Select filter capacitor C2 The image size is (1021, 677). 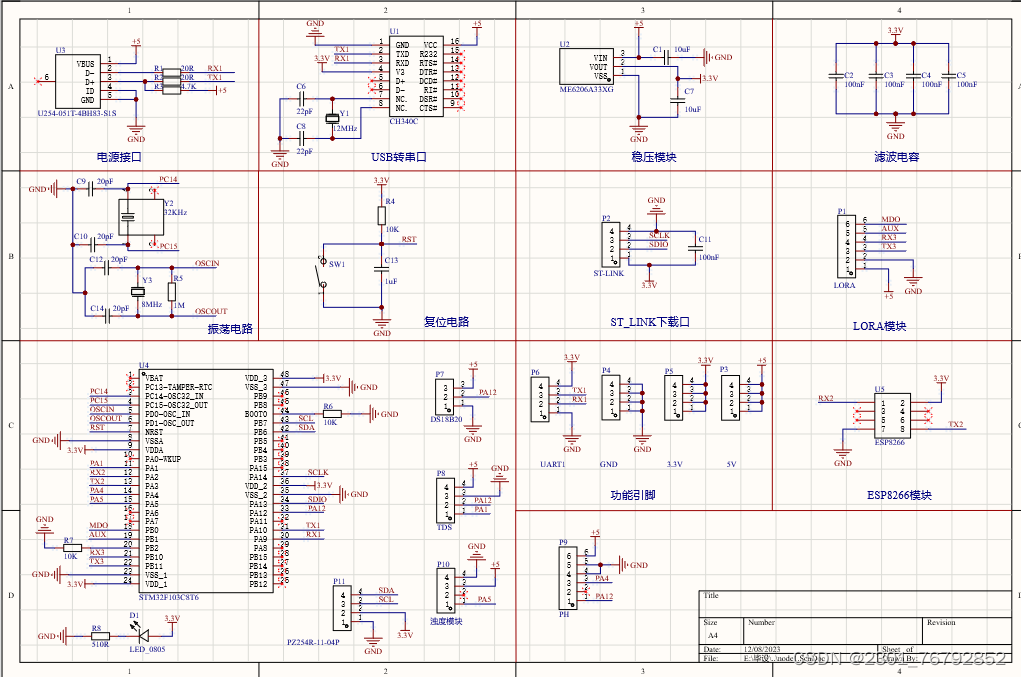pyautogui.click(x=836, y=76)
